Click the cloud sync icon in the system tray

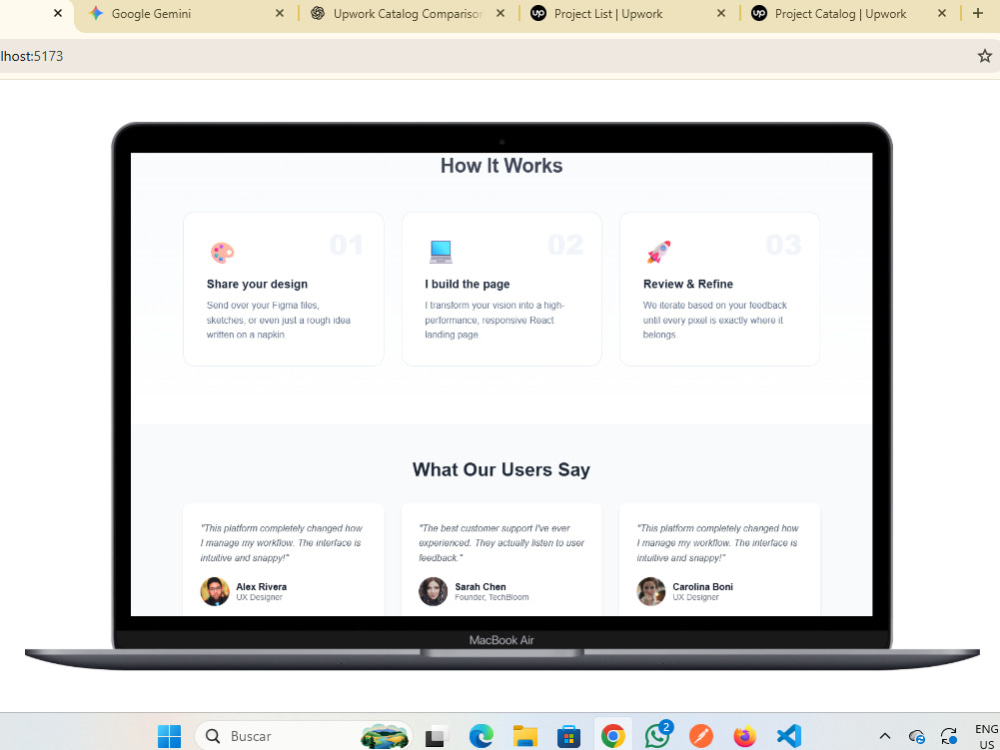pos(916,736)
